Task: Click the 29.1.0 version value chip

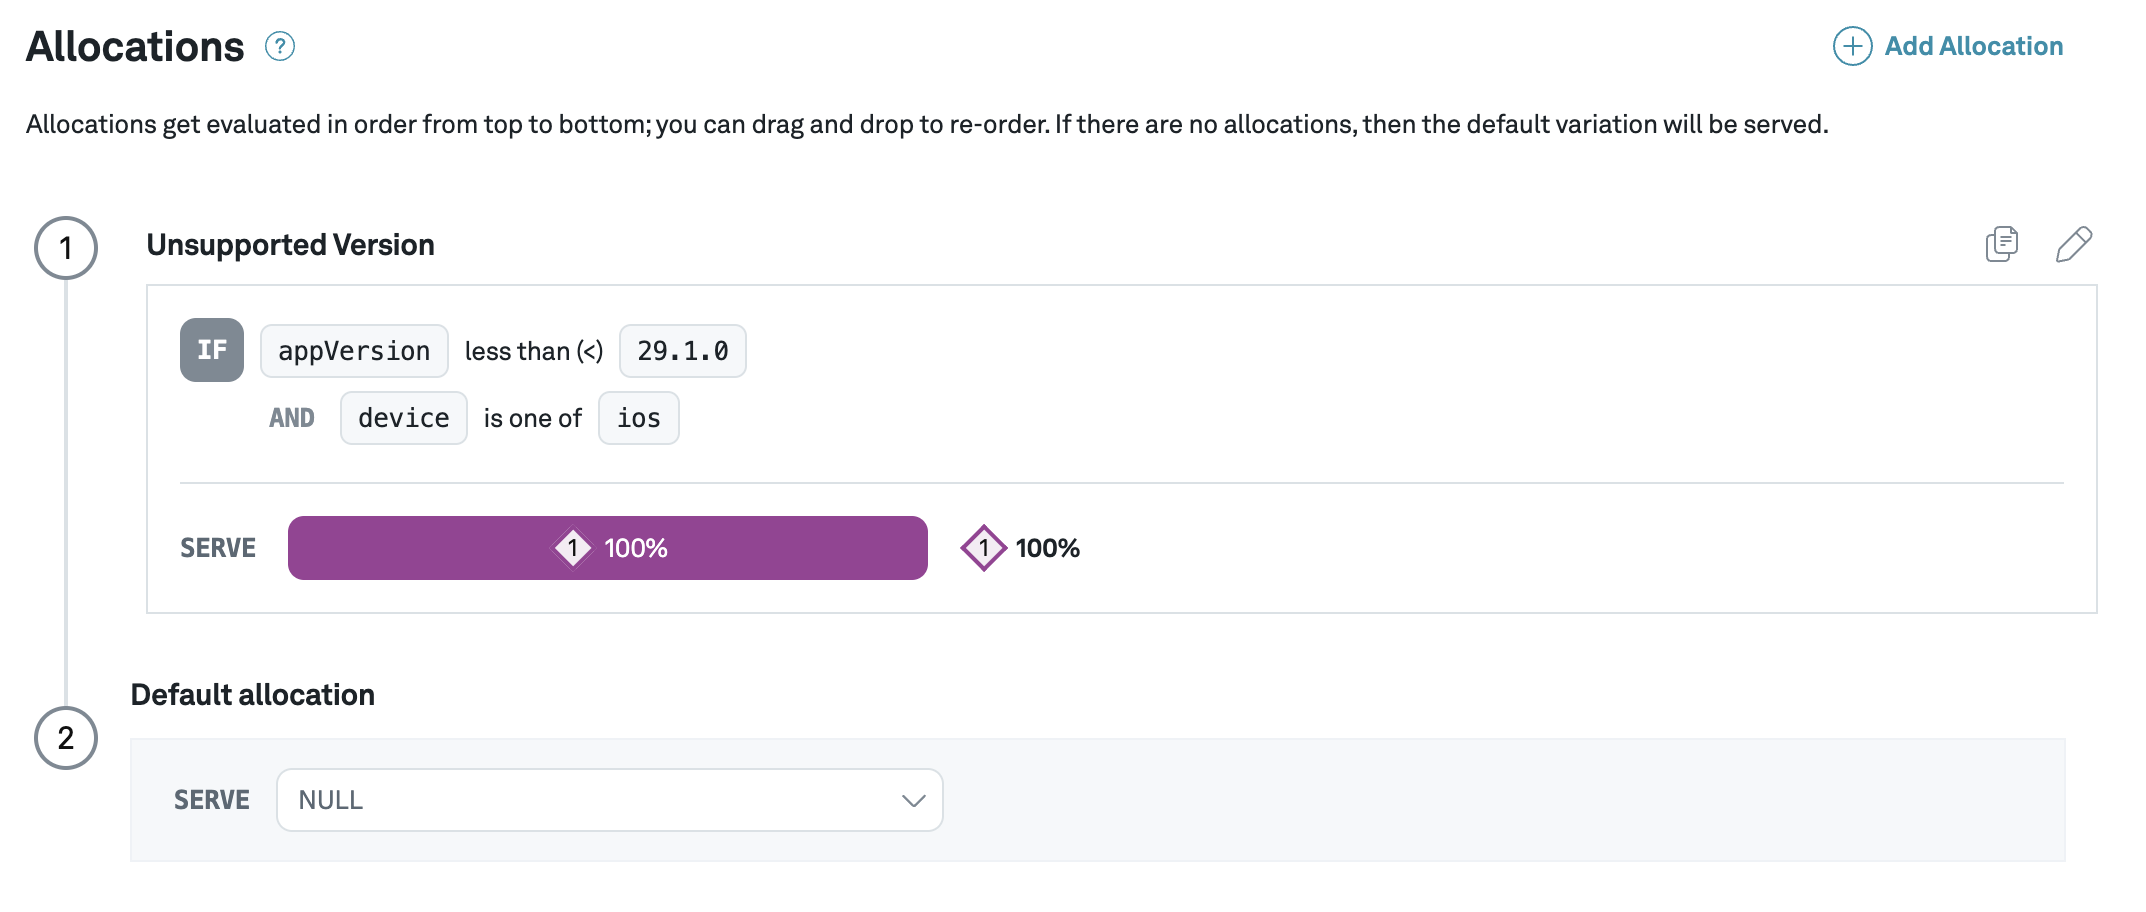Action: (x=682, y=351)
